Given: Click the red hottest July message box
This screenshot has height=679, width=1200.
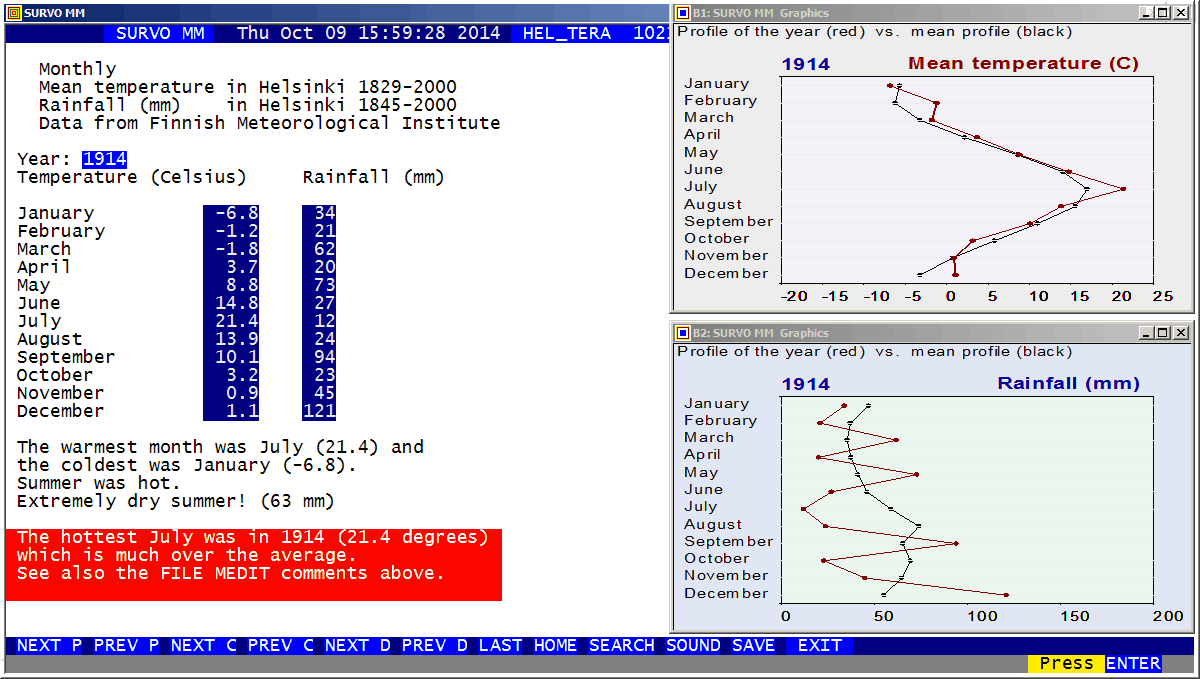Looking at the screenshot, I should tap(253, 565).
